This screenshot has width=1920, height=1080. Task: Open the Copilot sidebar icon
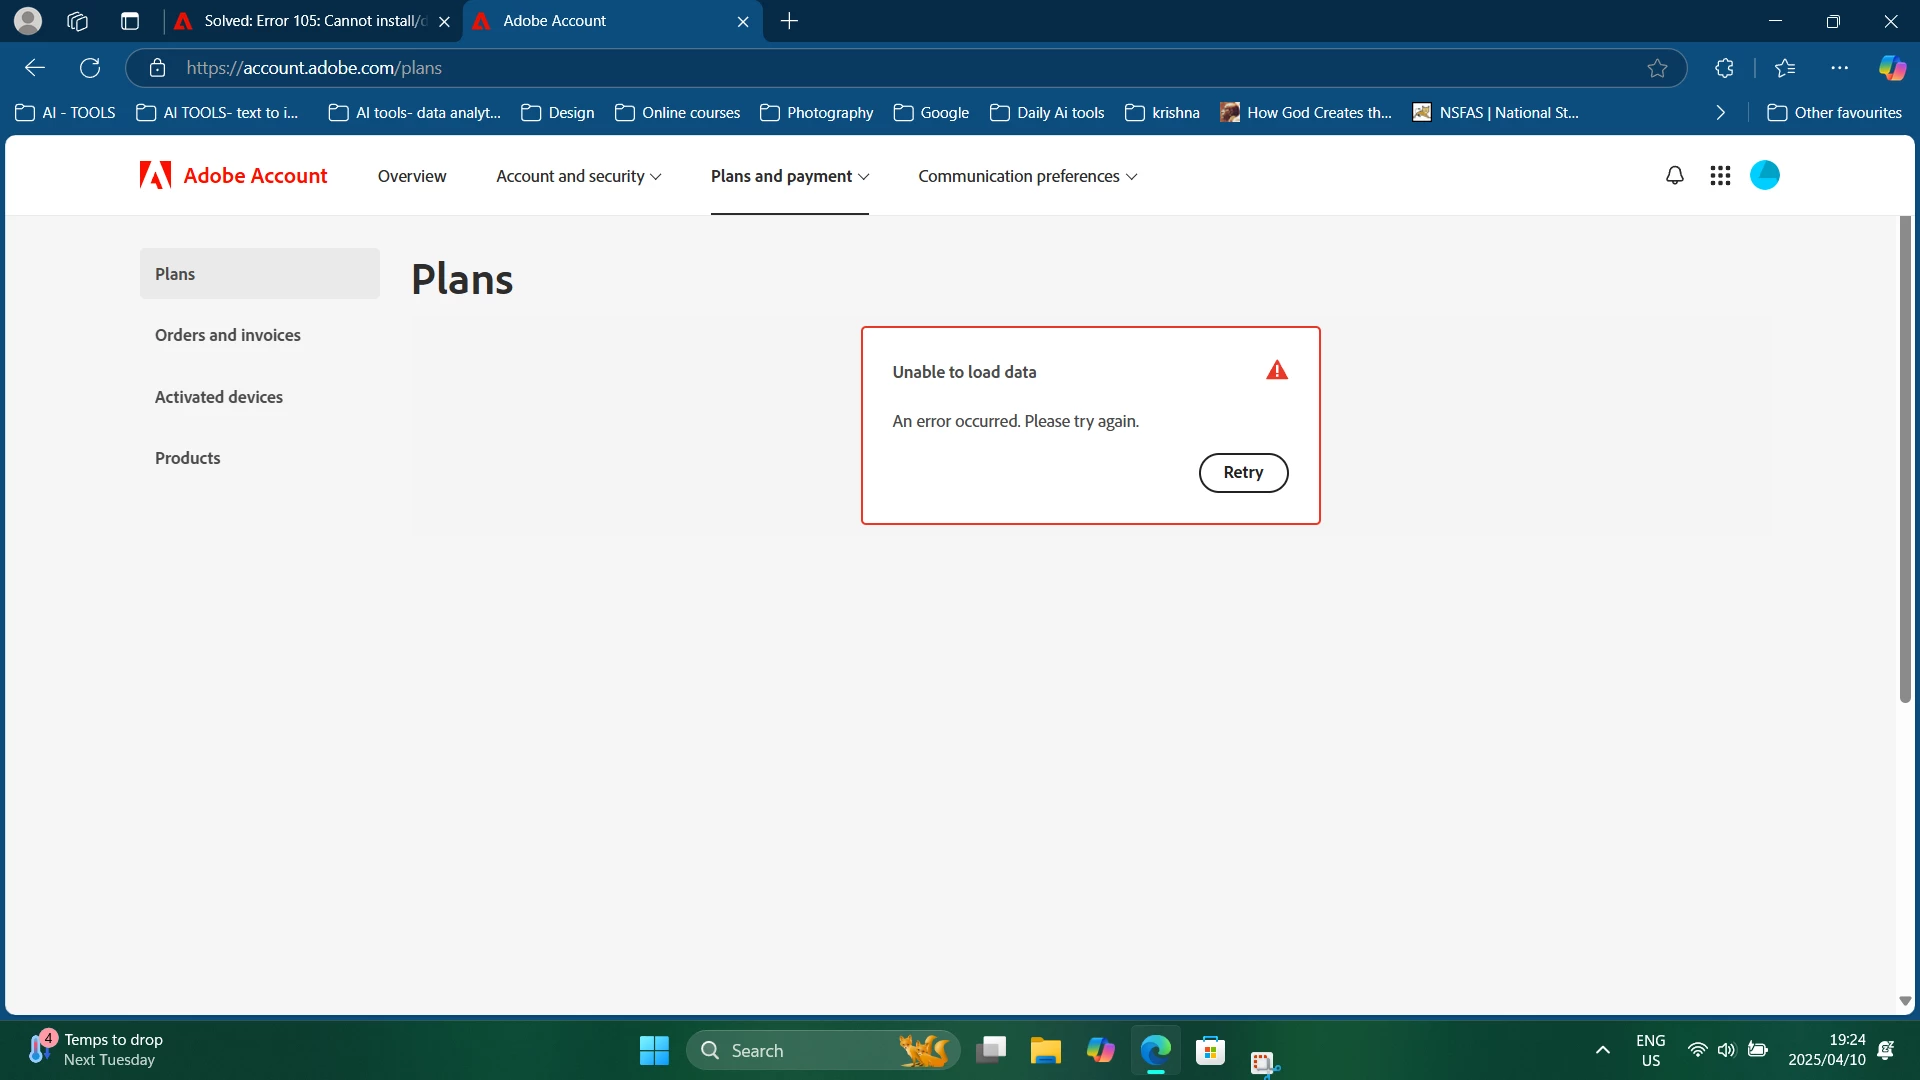coord(1891,68)
